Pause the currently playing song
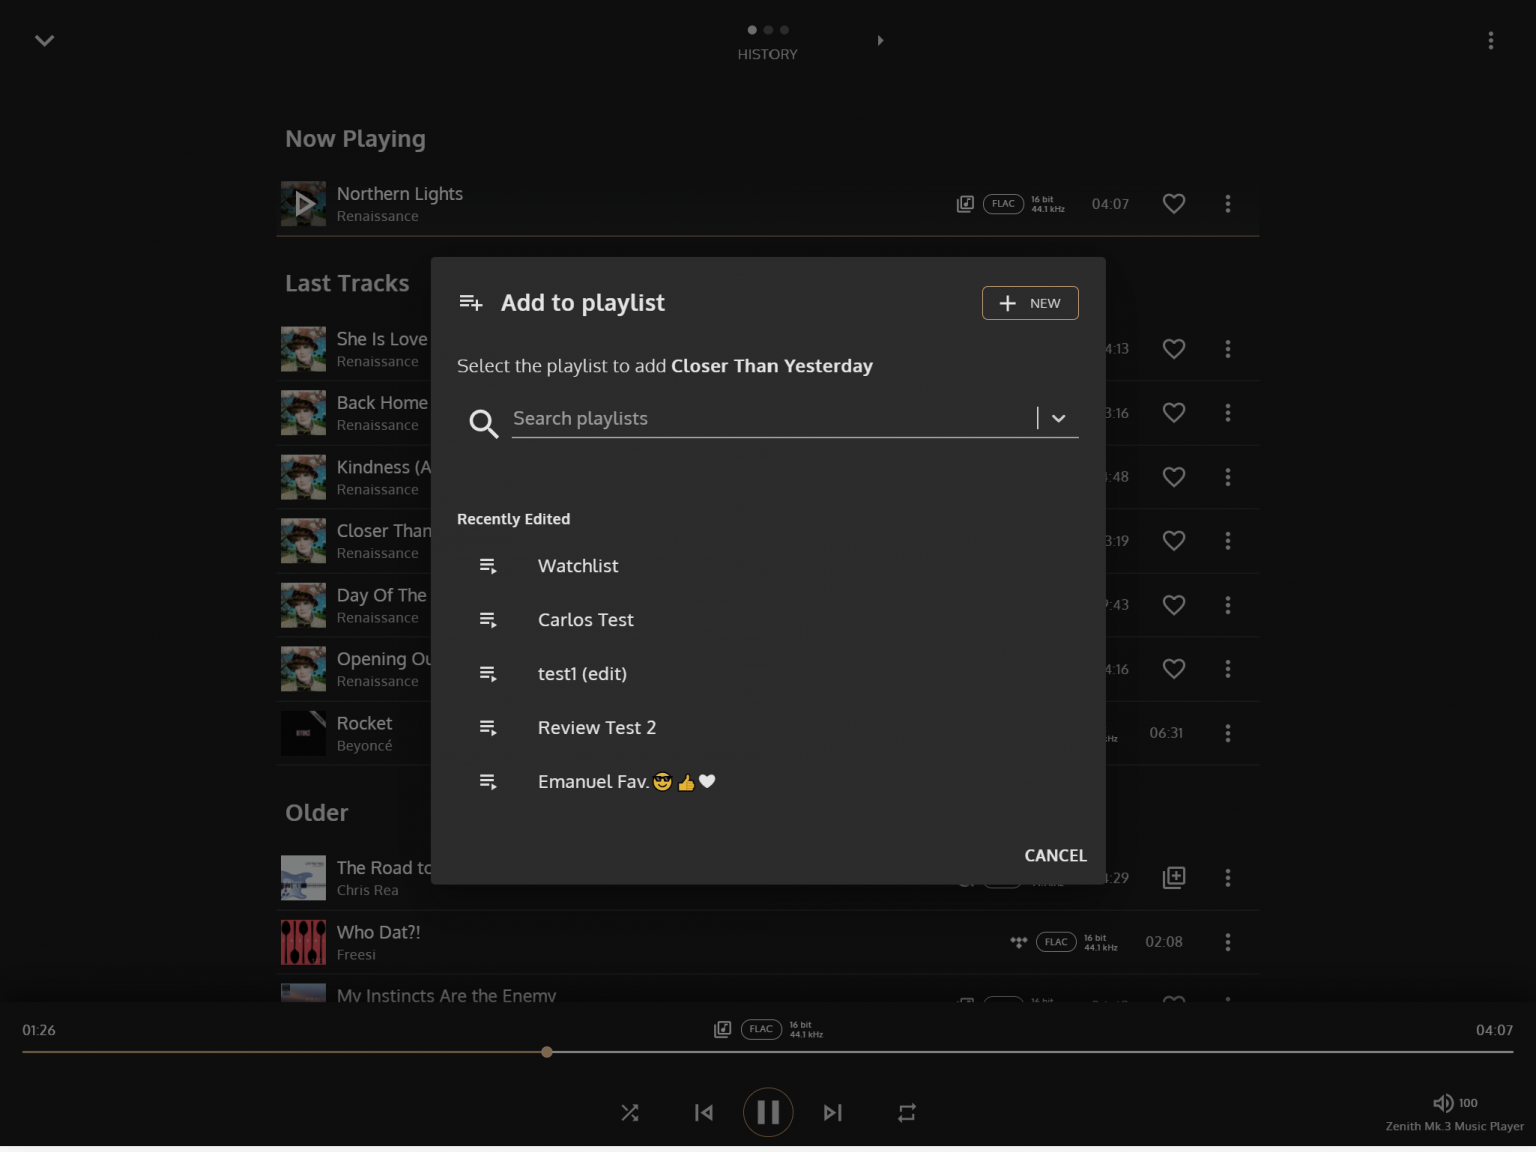Image resolution: width=1536 pixels, height=1152 pixels. click(768, 1112)
